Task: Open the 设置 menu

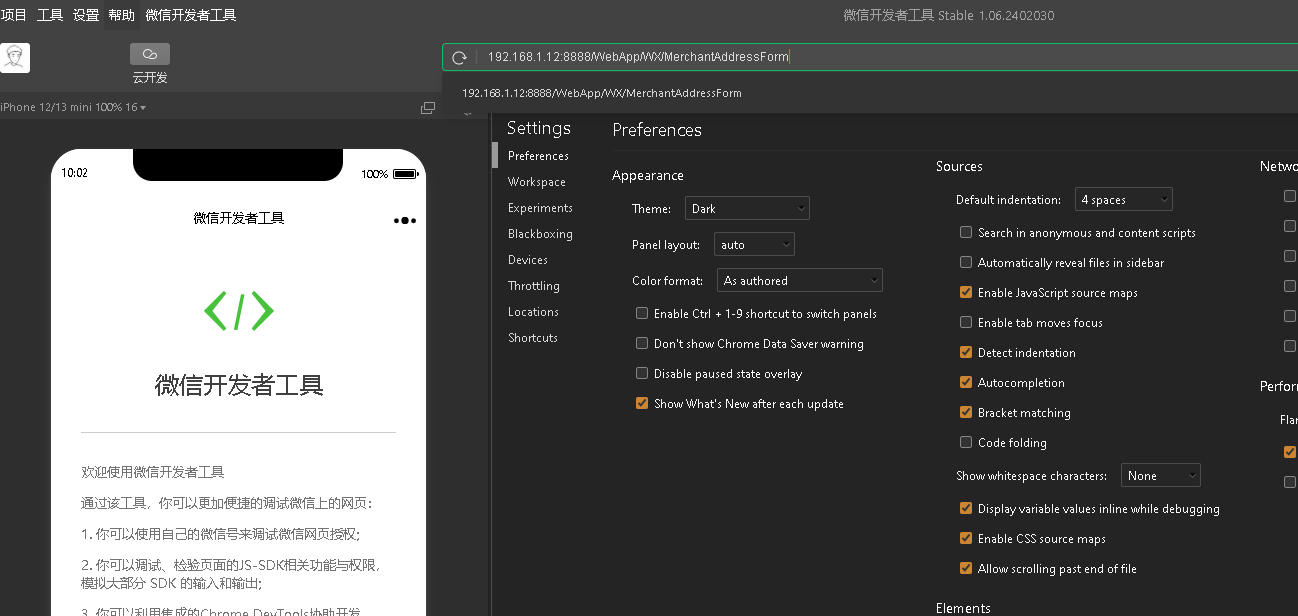Action: tap(86, 15)
